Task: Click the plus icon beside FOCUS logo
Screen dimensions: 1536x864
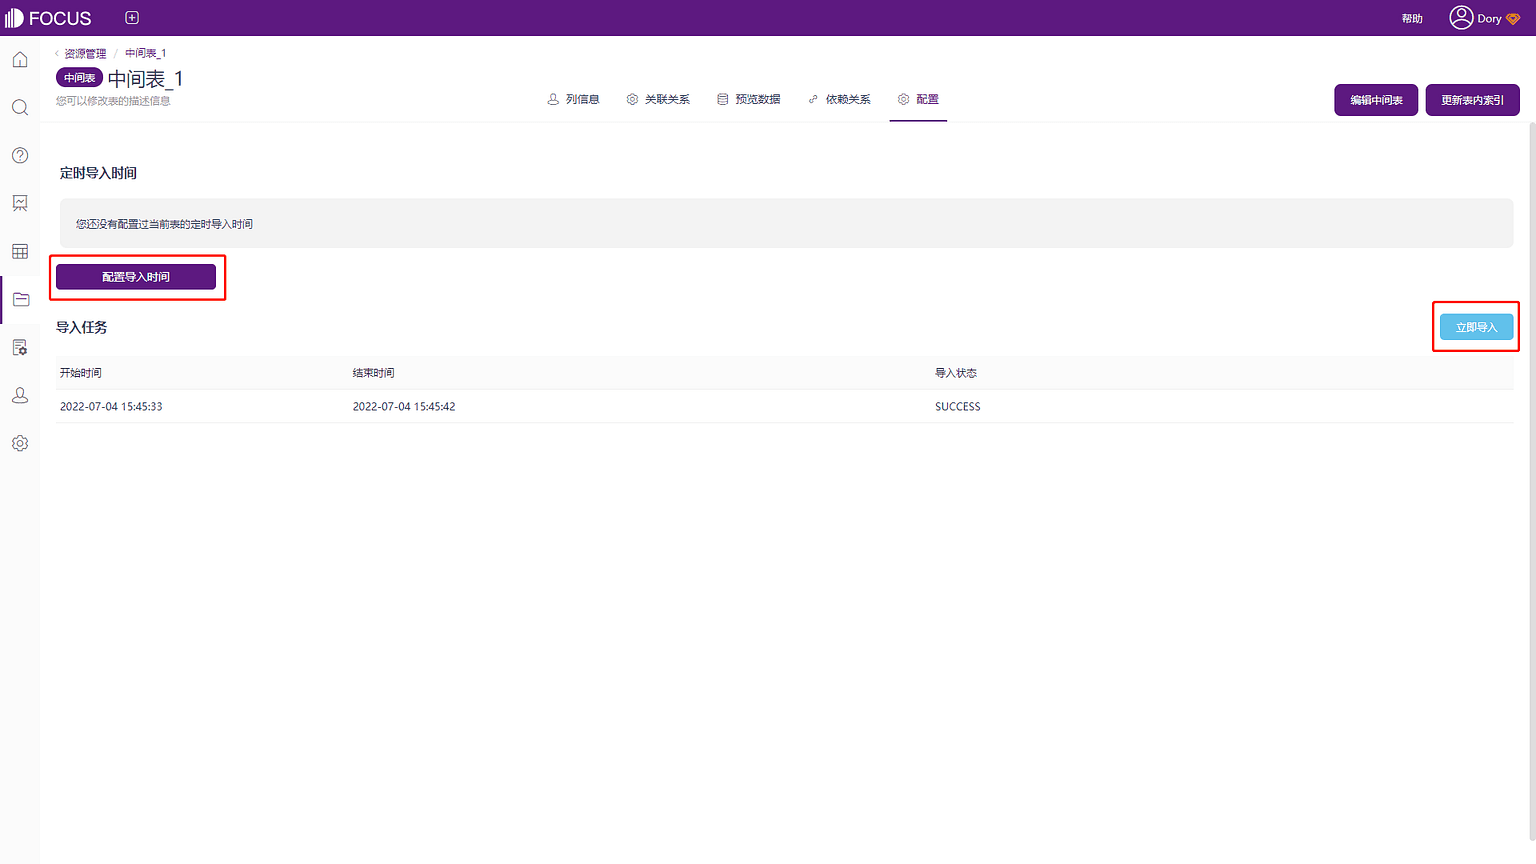Action: tap(132, 18)
